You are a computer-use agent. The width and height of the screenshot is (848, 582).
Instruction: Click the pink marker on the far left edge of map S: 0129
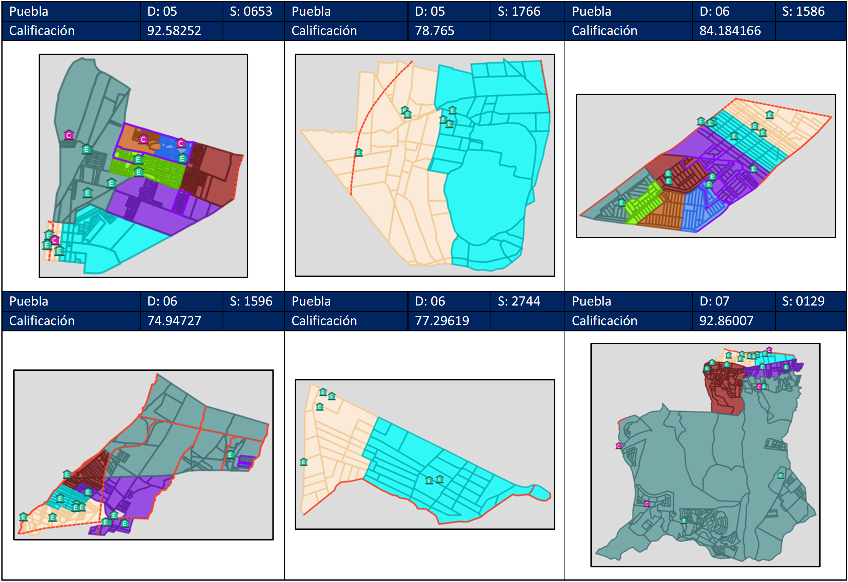coord(619,446)
